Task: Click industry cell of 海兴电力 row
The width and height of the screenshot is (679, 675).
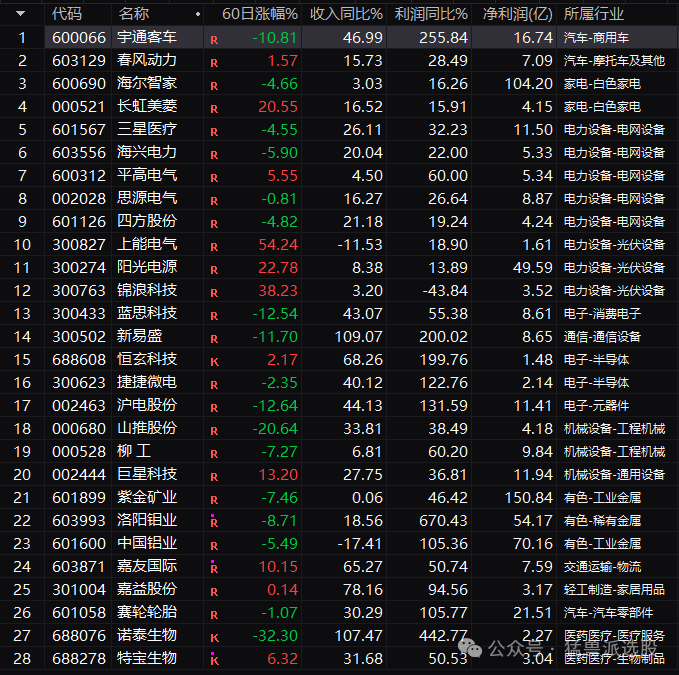Action: coord(614,152)
